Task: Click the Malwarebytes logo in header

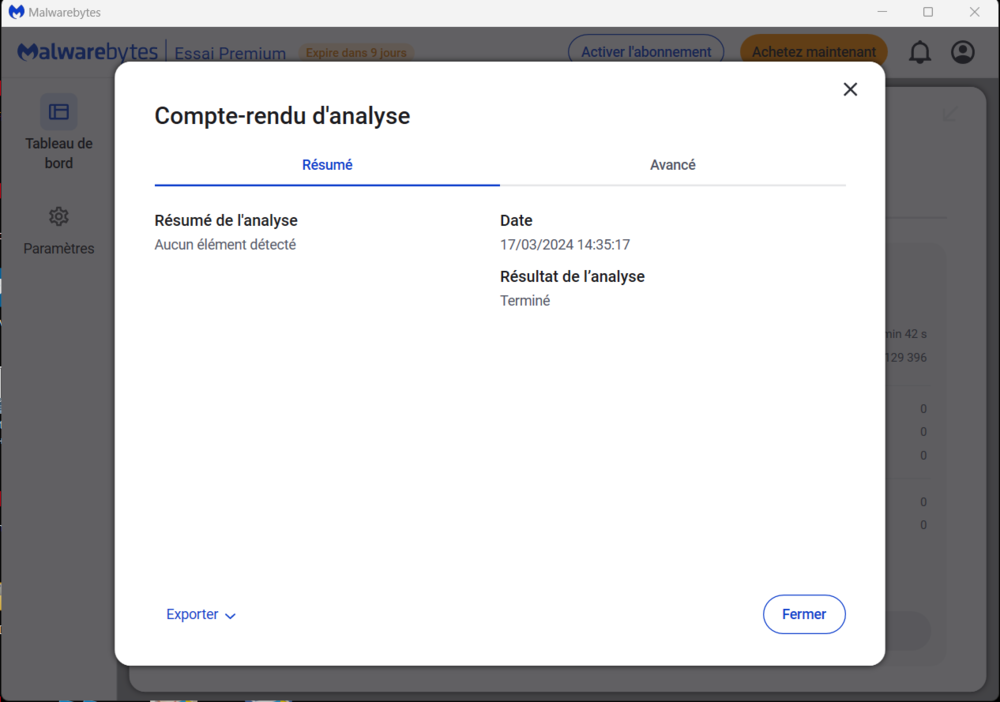Action: click(88, 52)
